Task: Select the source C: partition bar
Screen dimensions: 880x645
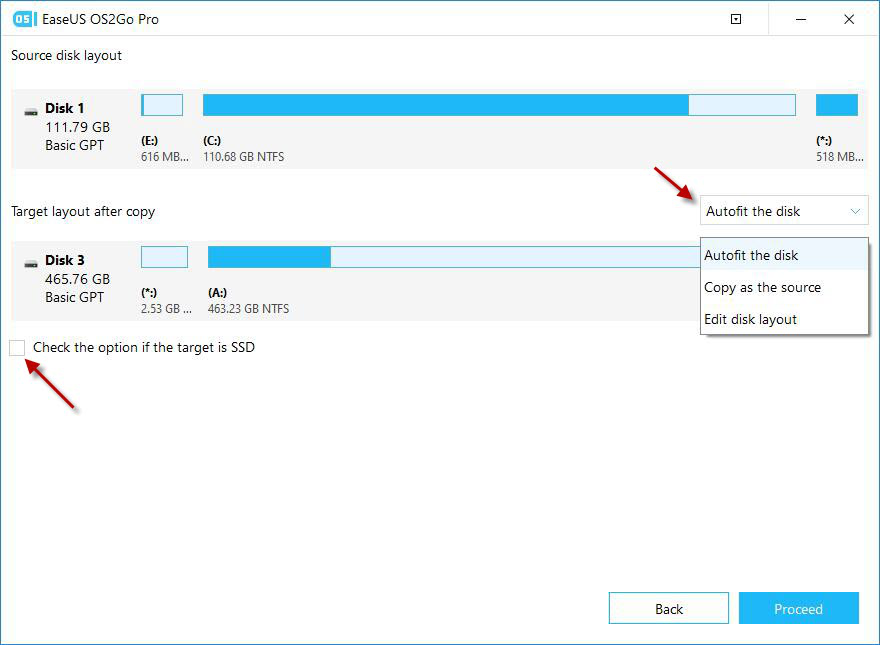Action: [499, 105]
